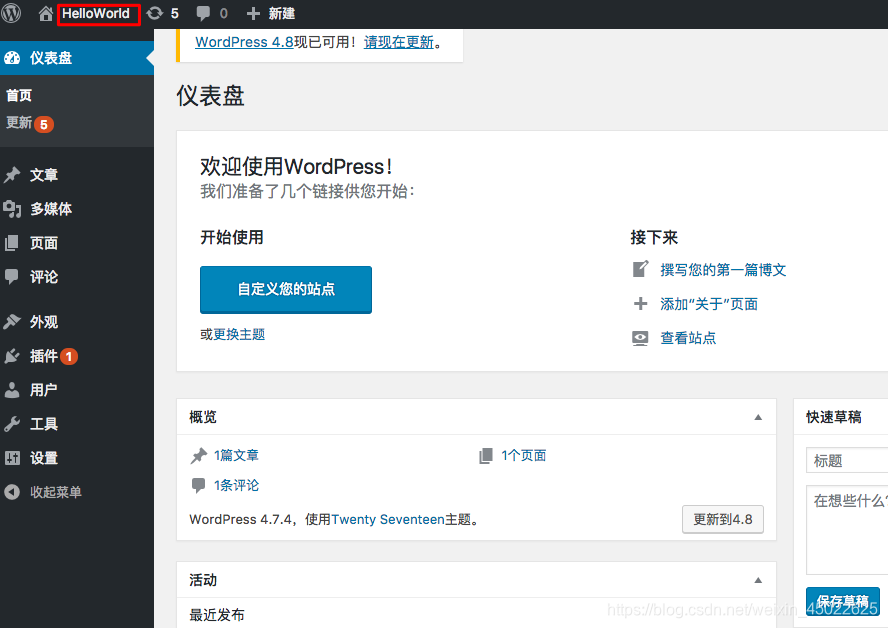Click the 多媒体 media icon in sidebar
Image resolution: width=888 pixels, height=628 pixels.
(x=12, y=209)
